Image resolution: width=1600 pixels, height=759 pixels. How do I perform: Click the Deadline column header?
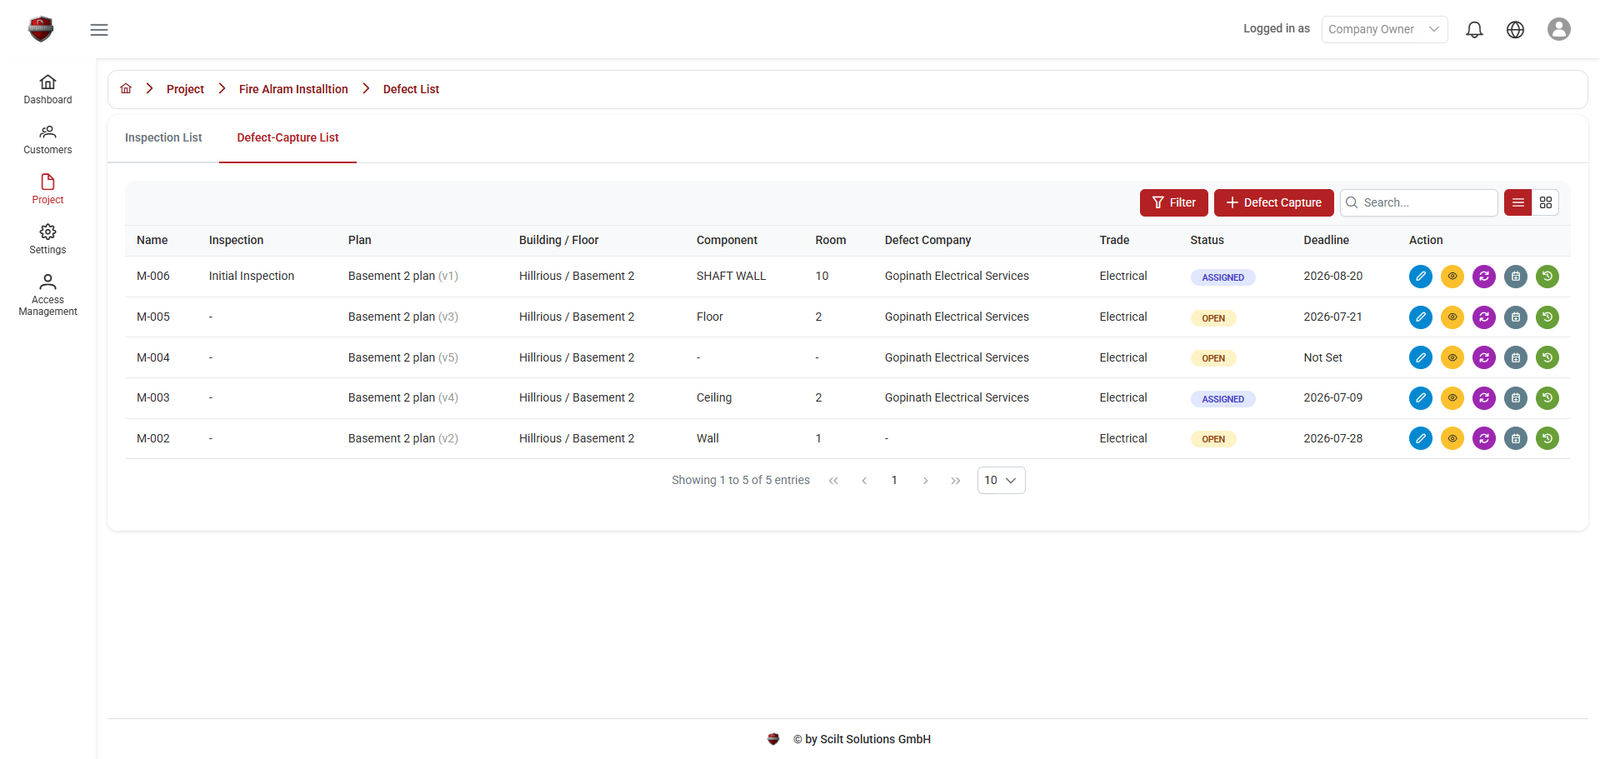click(1326, 241)
